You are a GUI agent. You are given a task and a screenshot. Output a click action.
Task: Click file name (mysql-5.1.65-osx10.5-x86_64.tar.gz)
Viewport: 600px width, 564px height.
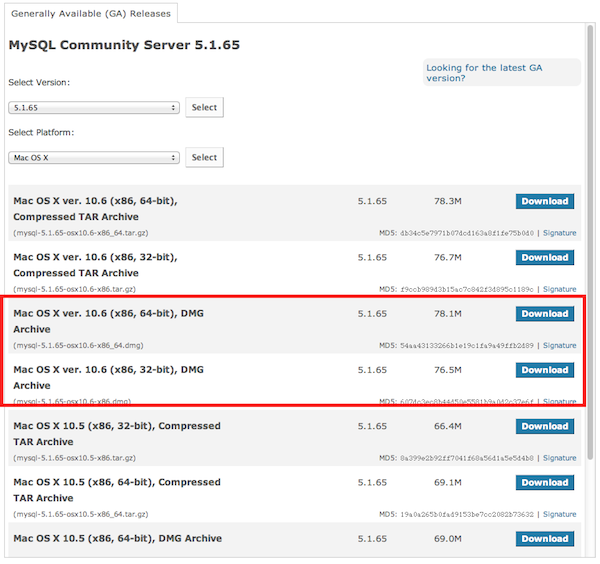[81, 514]
